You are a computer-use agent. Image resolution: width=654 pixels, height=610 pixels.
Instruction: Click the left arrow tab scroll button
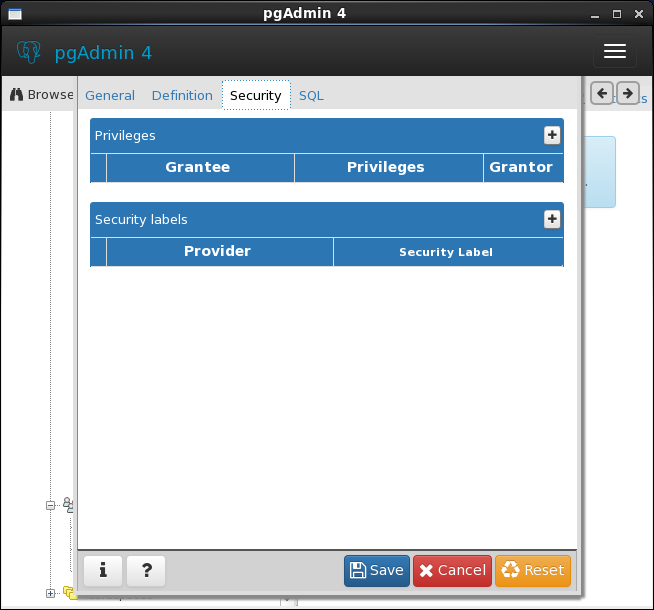[x=601, y=93]
